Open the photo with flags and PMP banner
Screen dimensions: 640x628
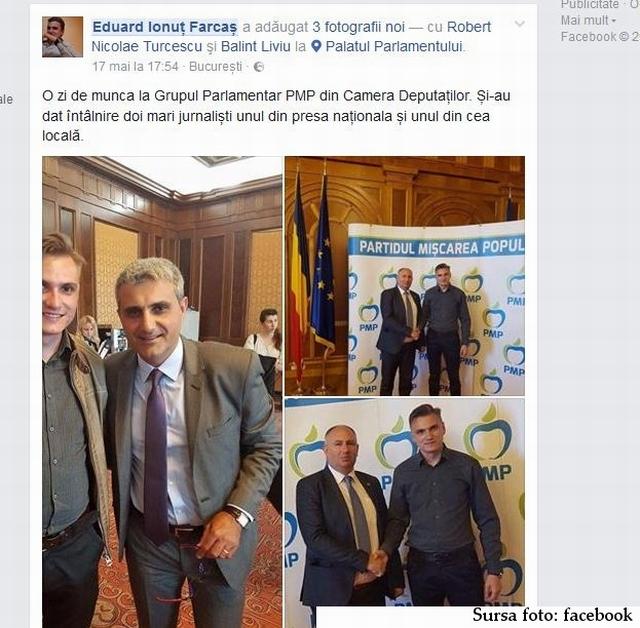click(405, 276)
